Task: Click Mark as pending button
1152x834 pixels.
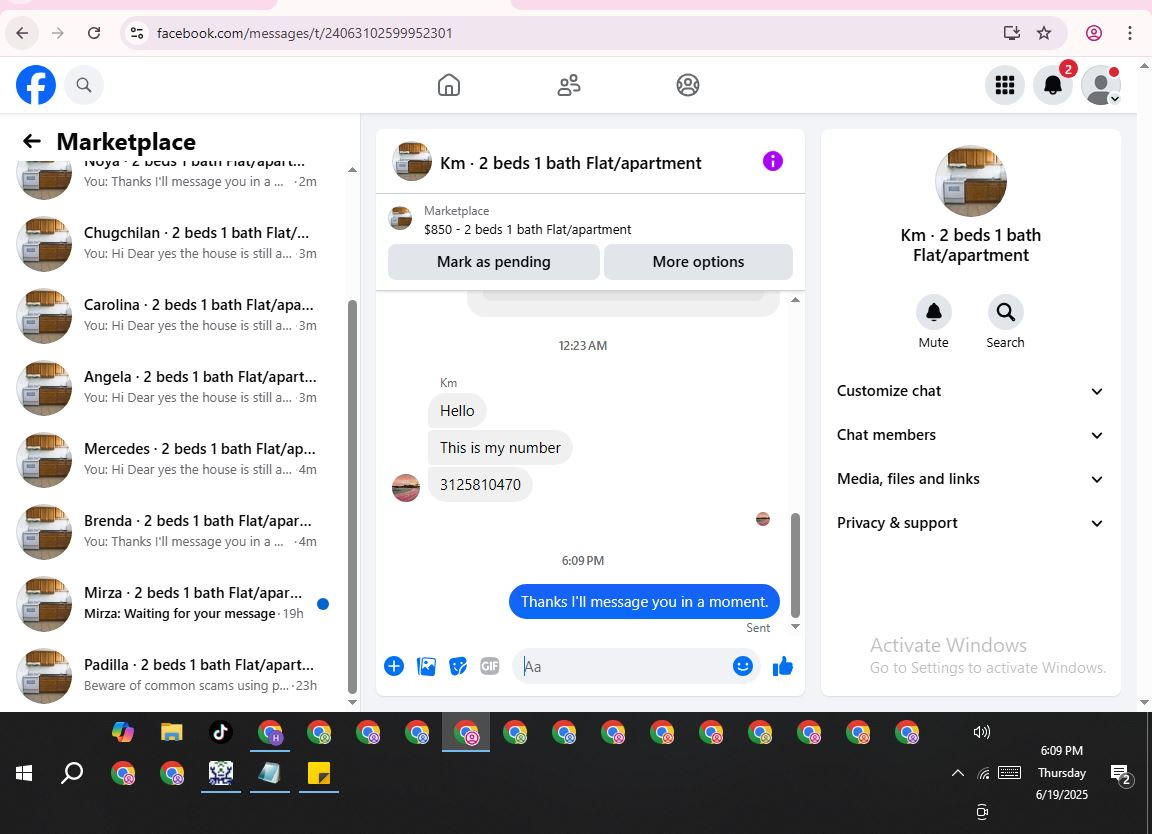Action: point(494,262)
